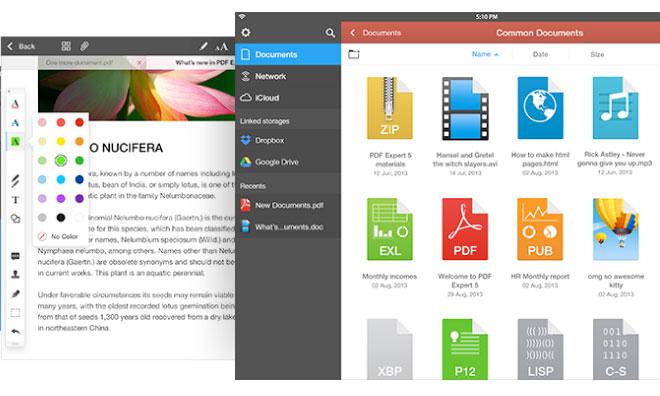Select the note comment tool
The height and width of the screenshot is (396, 660).
pyautogui.click(x=15, y=256)
